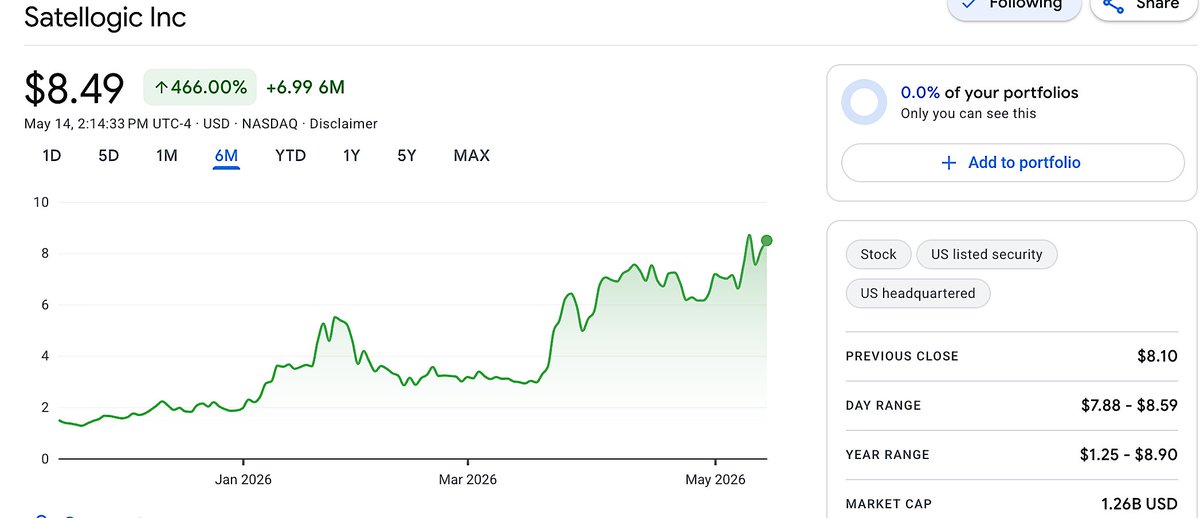Select the 1Y time range tab

pyautogui.click(x=351, y=156)
